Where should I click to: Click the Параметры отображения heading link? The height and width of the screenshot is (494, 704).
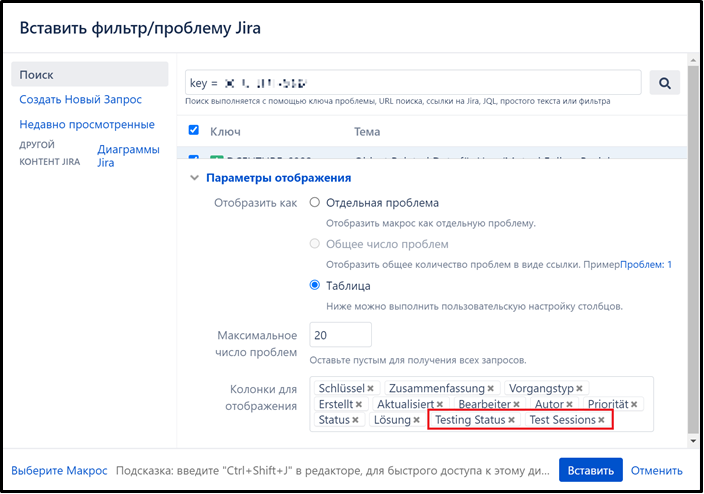click(278, 178)
